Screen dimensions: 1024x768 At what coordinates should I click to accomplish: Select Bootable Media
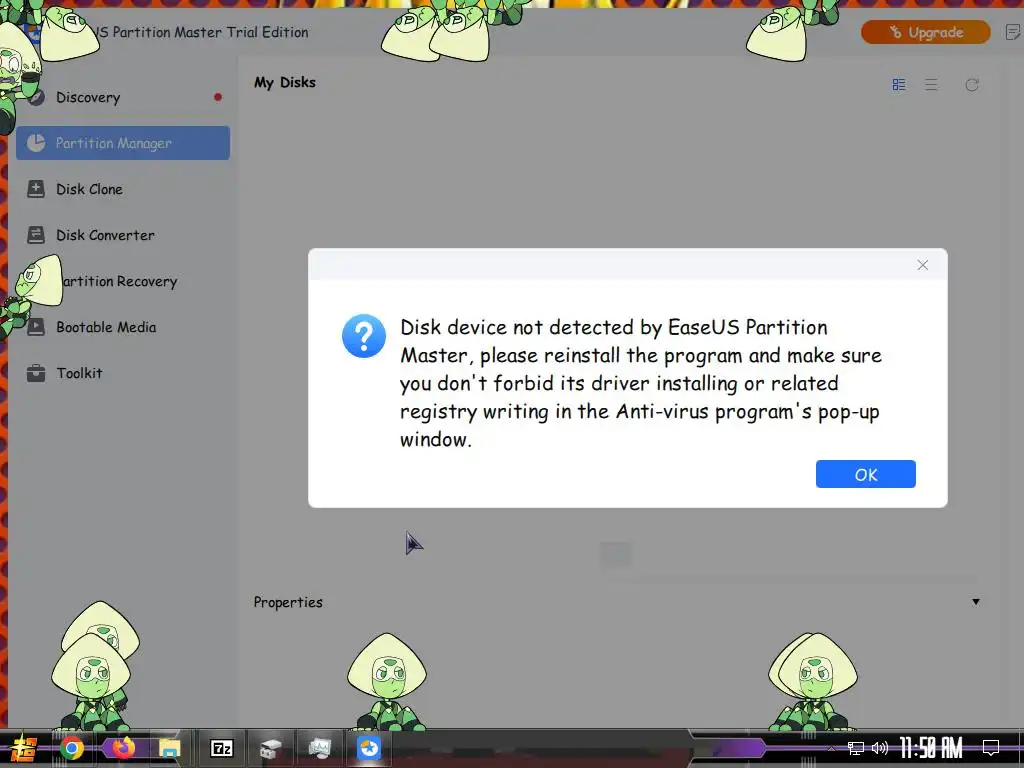(x=123, y=327)
